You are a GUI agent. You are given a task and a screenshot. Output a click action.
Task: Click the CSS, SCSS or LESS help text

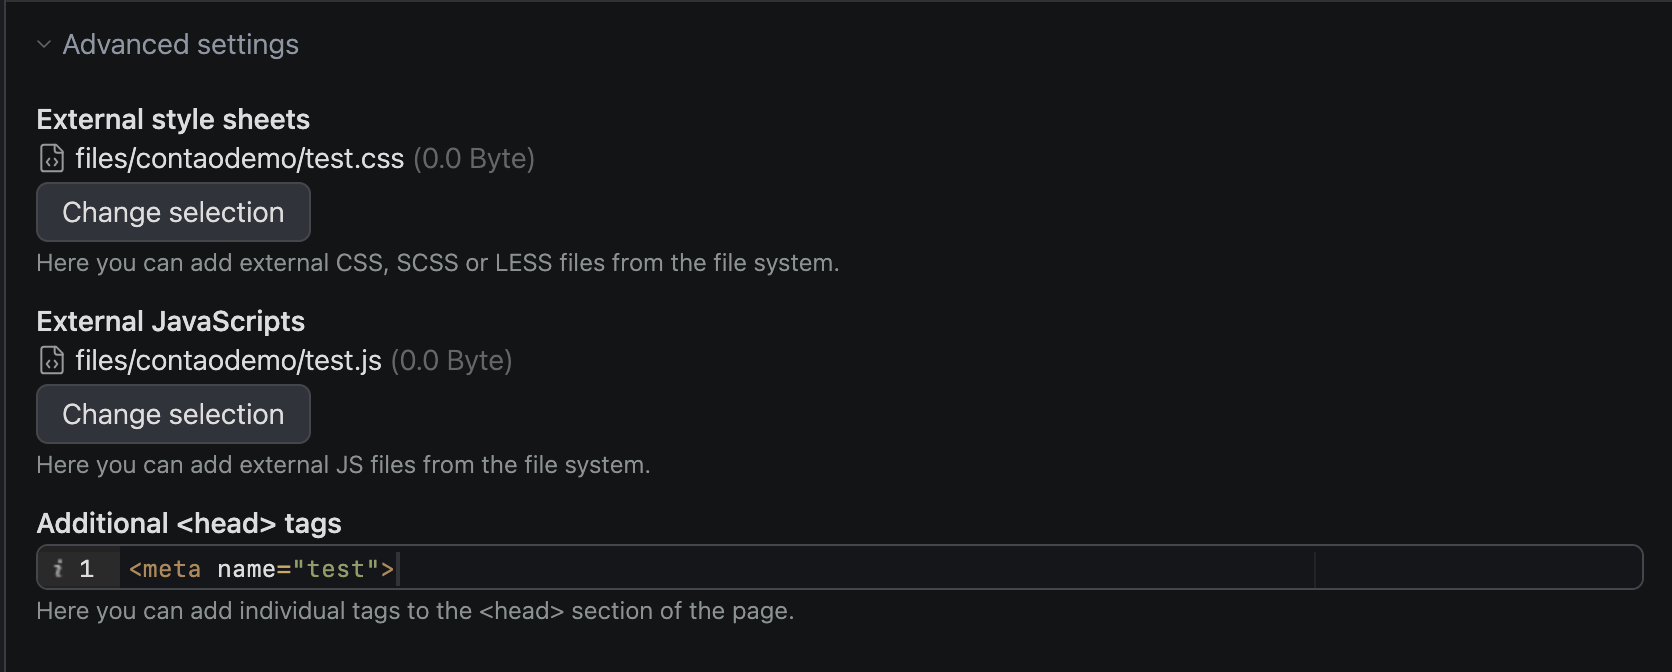[x=437, y=263]
